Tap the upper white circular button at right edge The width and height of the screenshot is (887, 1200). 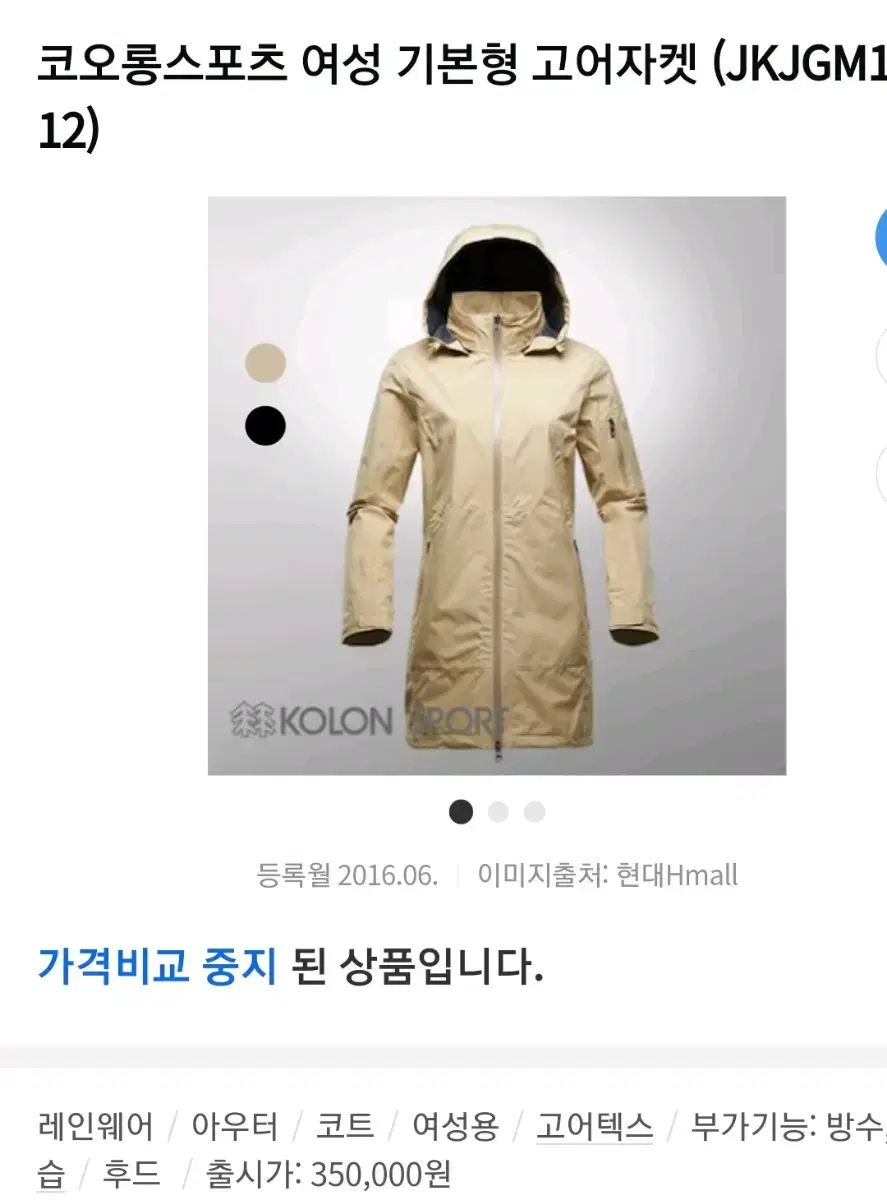[x=881, y=355]
